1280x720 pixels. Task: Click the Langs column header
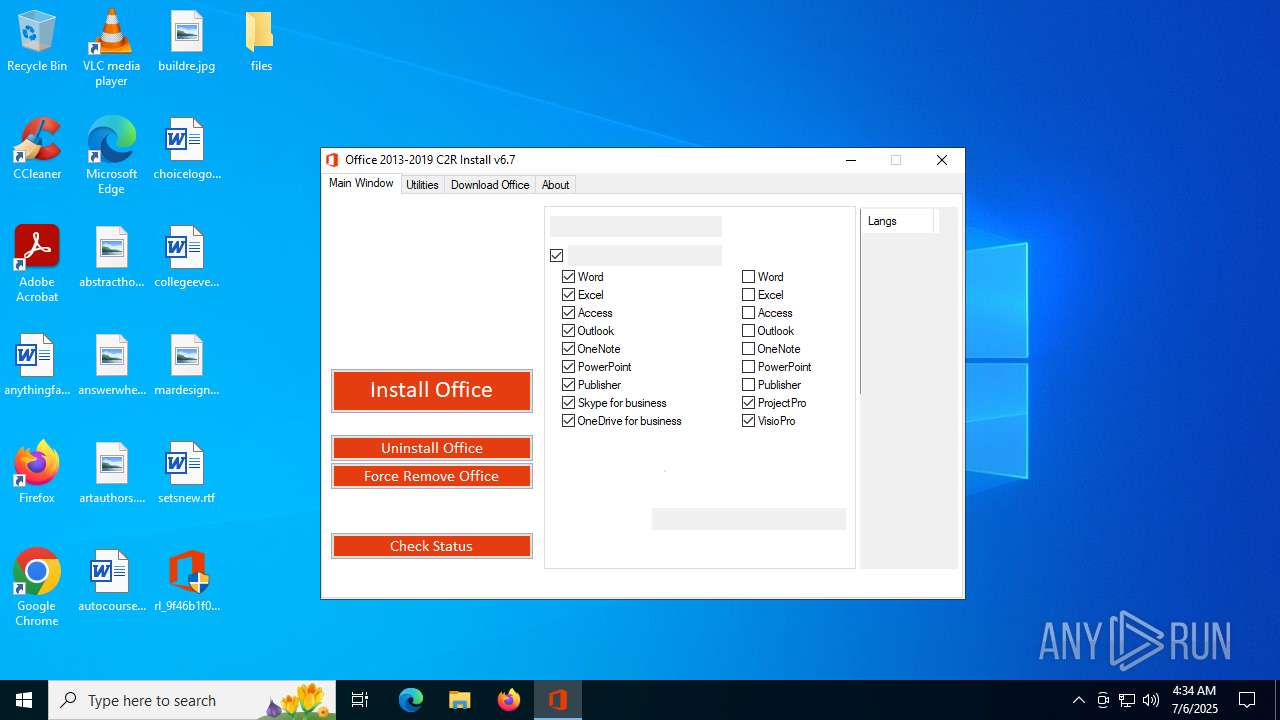(x=897, y=221)
